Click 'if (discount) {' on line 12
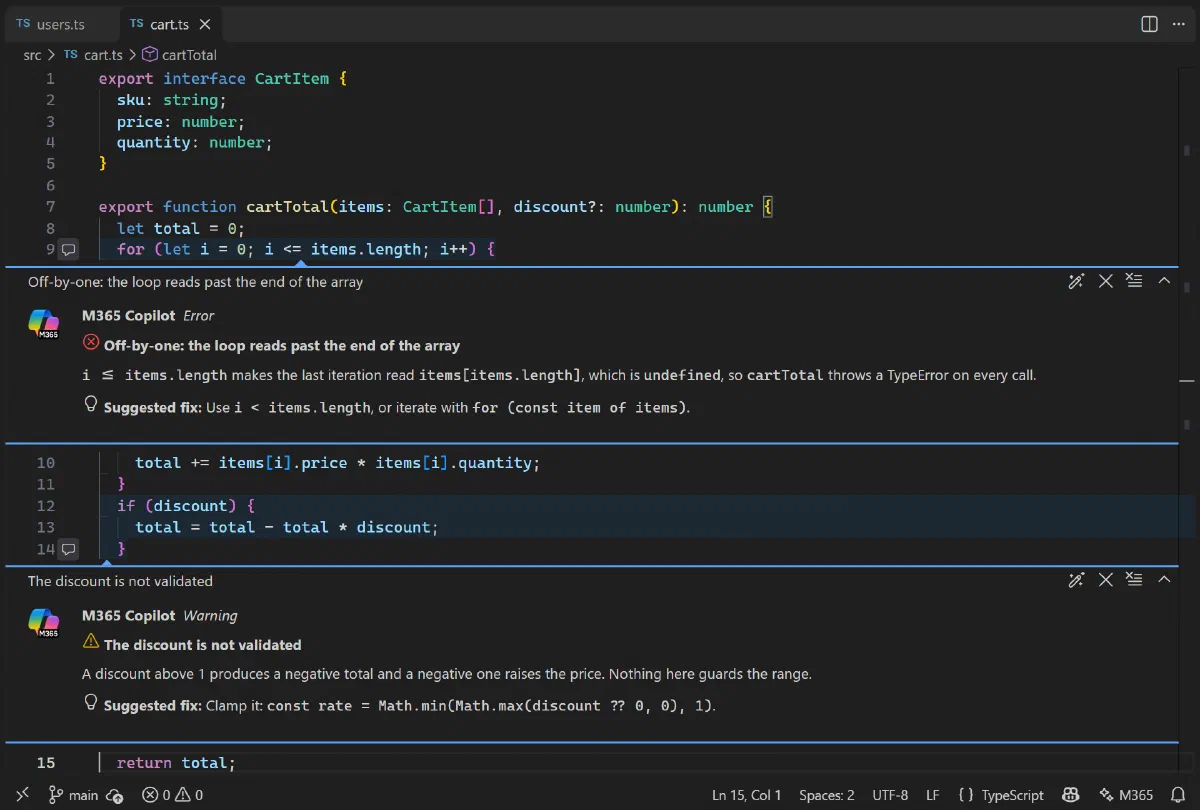 point(186,506)
